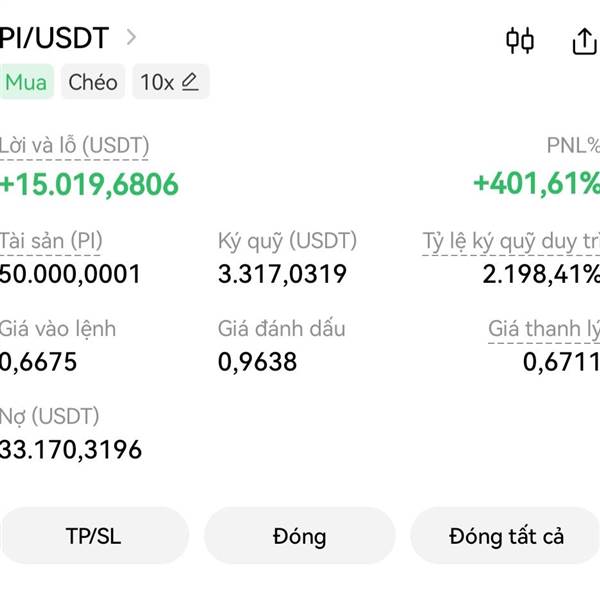Click the Đóng tất cả button
Image resolution: width=600 pixels, height=600 pixels.
coord(506,536)
